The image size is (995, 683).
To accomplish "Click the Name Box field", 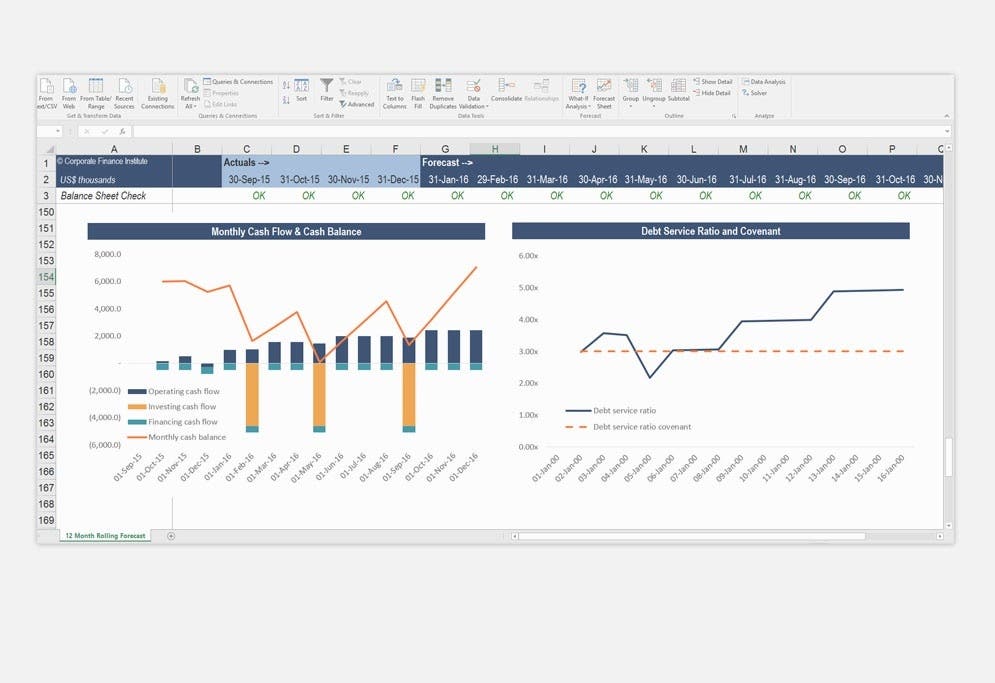I will [x=50, y=129].
